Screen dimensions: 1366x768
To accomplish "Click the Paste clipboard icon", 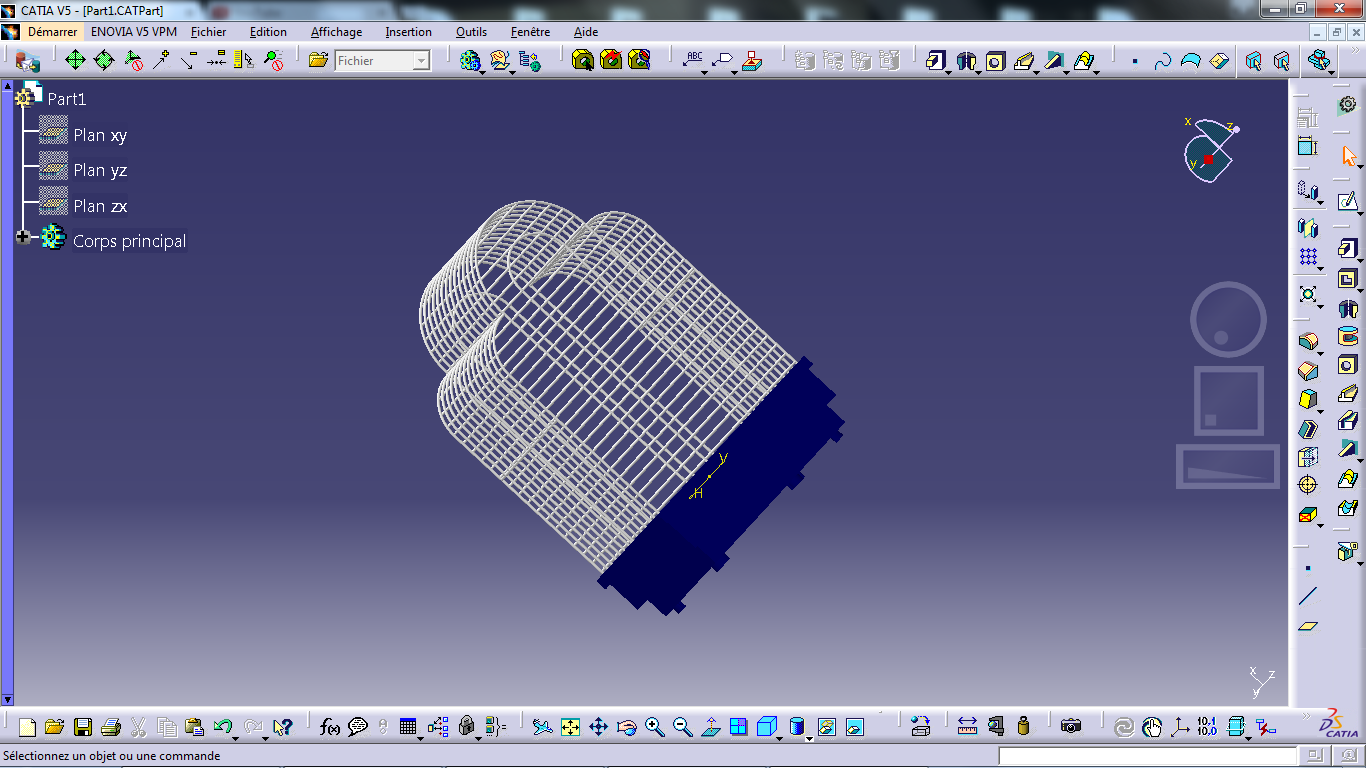I will point(195,727).
